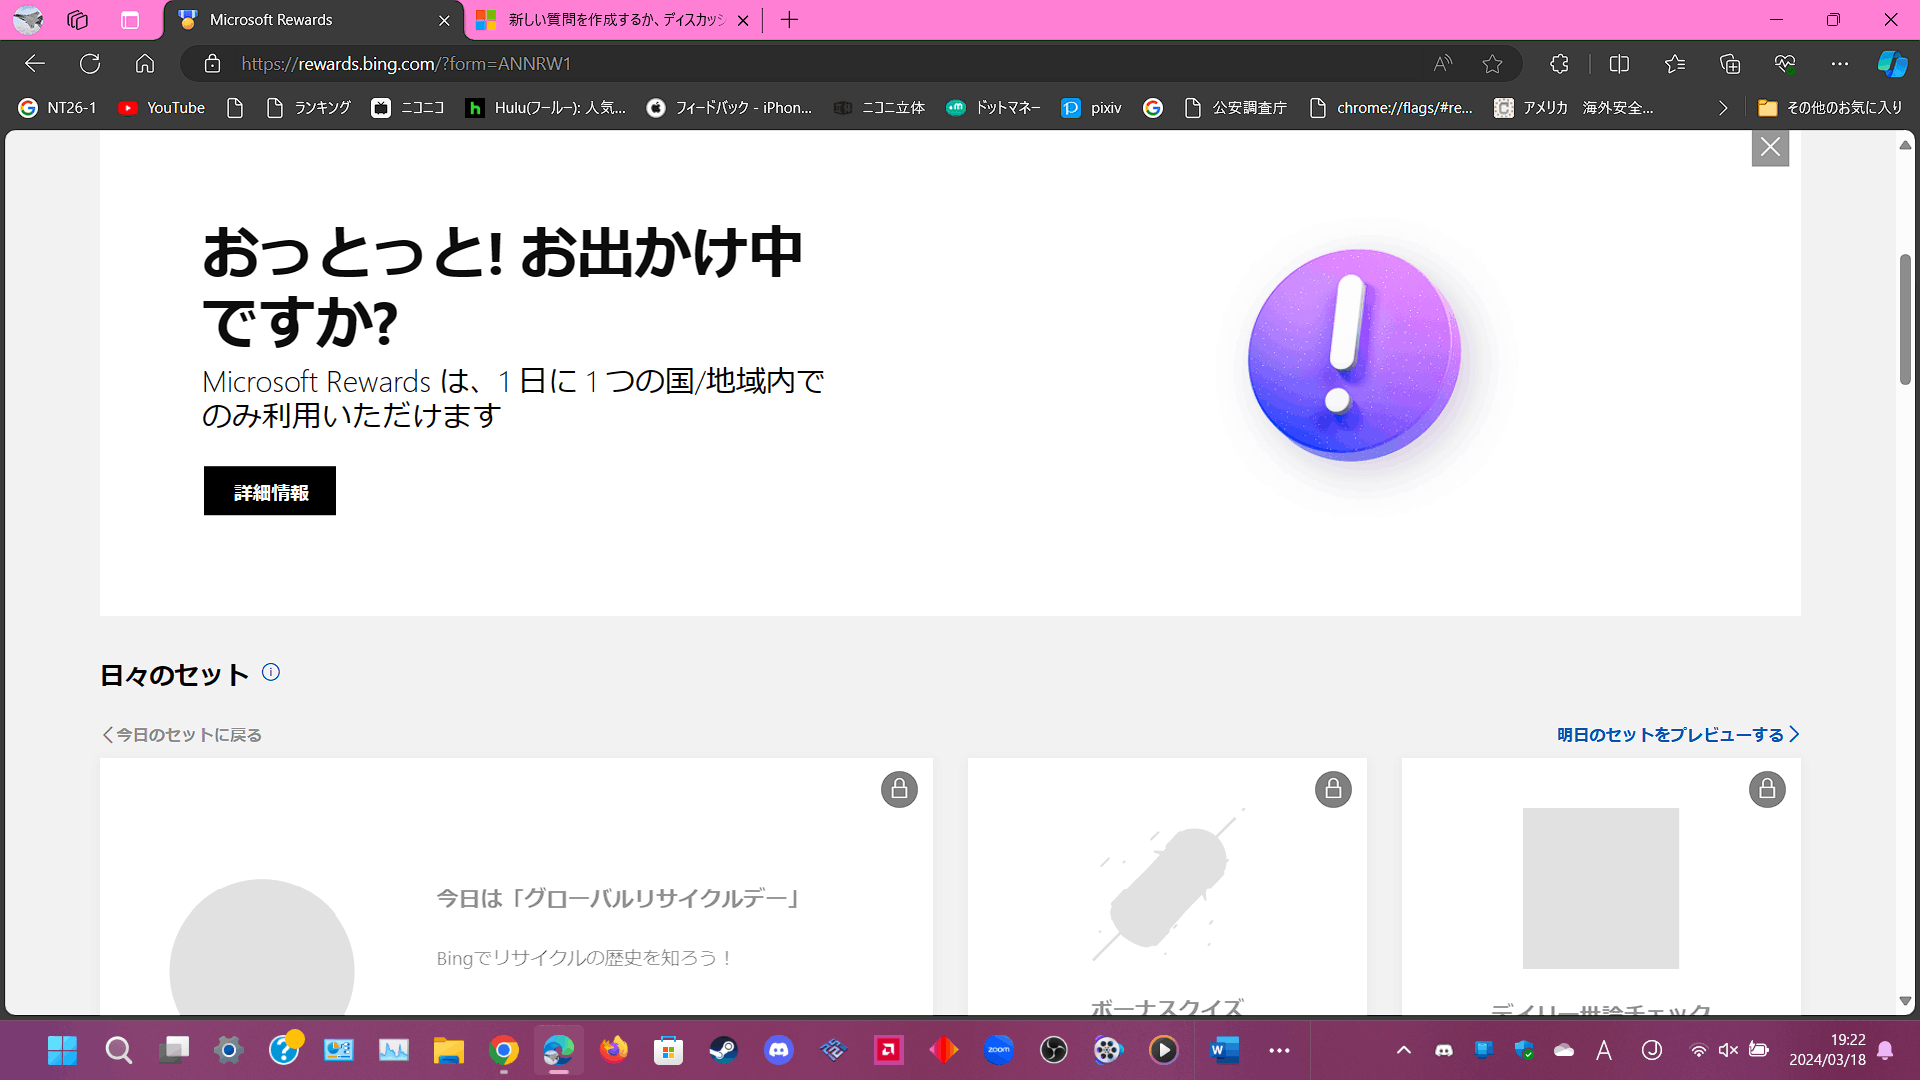Launch Google Chrome from taskbar
Viewport: 1920px width, 1080px height.
coord(503,1050)
